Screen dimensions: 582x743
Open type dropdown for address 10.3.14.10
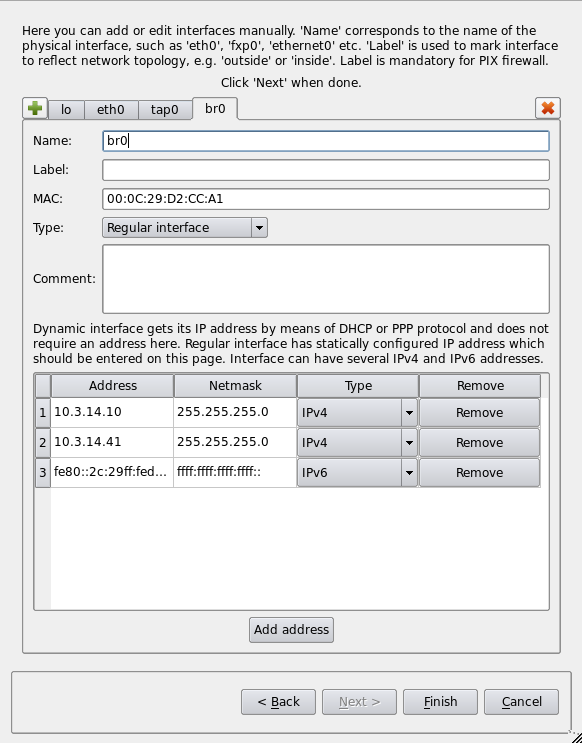[x=357, y=413]
